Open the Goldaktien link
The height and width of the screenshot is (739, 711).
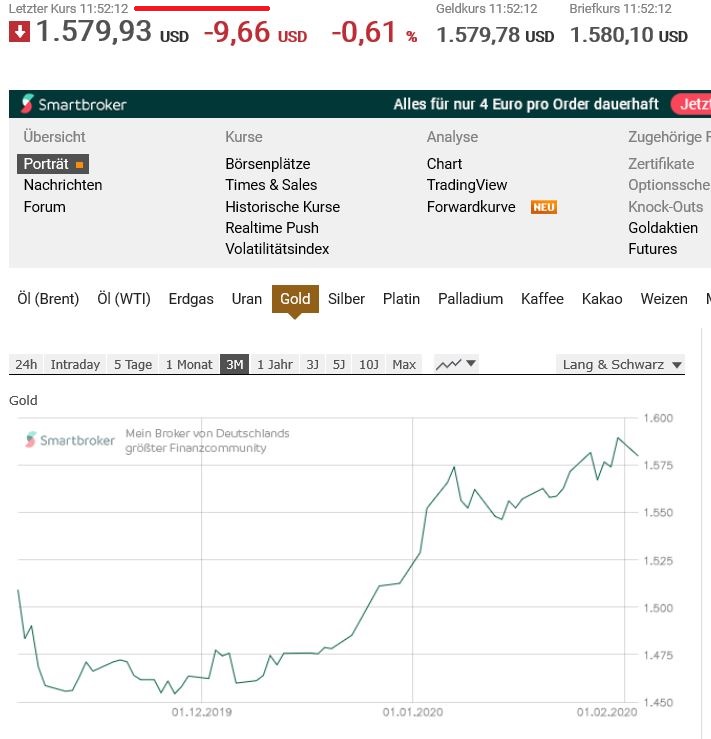663,228
